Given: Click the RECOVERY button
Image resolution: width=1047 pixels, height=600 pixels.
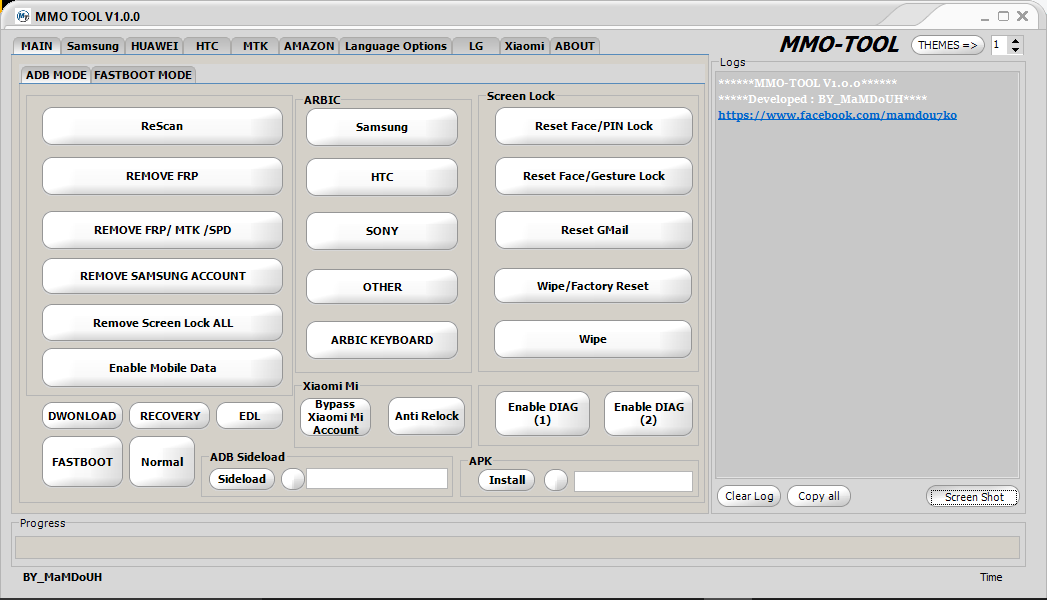Looking at the screenshot, I should [x=170, y=416].
